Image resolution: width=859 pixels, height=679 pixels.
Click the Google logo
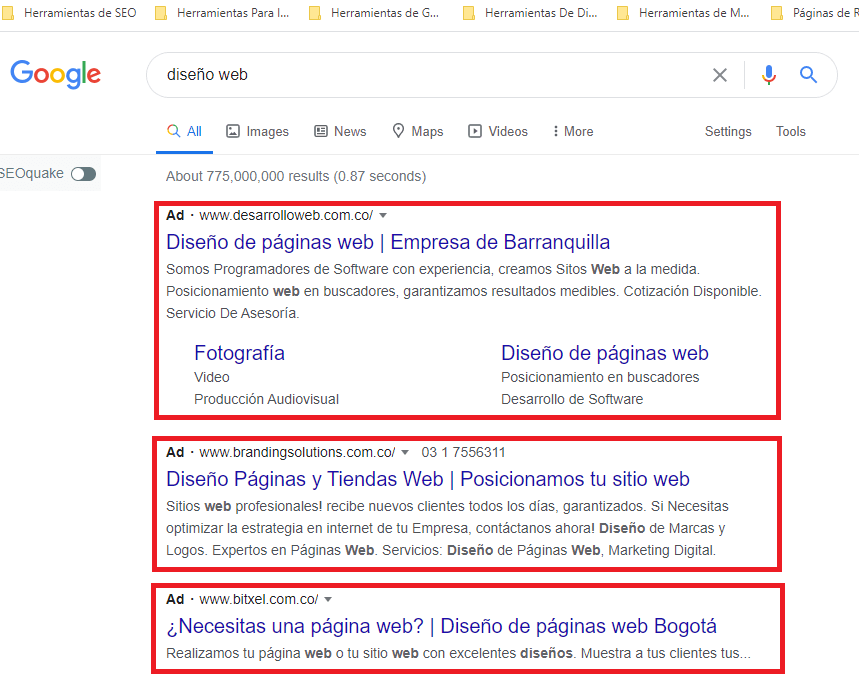click(55, 73)
